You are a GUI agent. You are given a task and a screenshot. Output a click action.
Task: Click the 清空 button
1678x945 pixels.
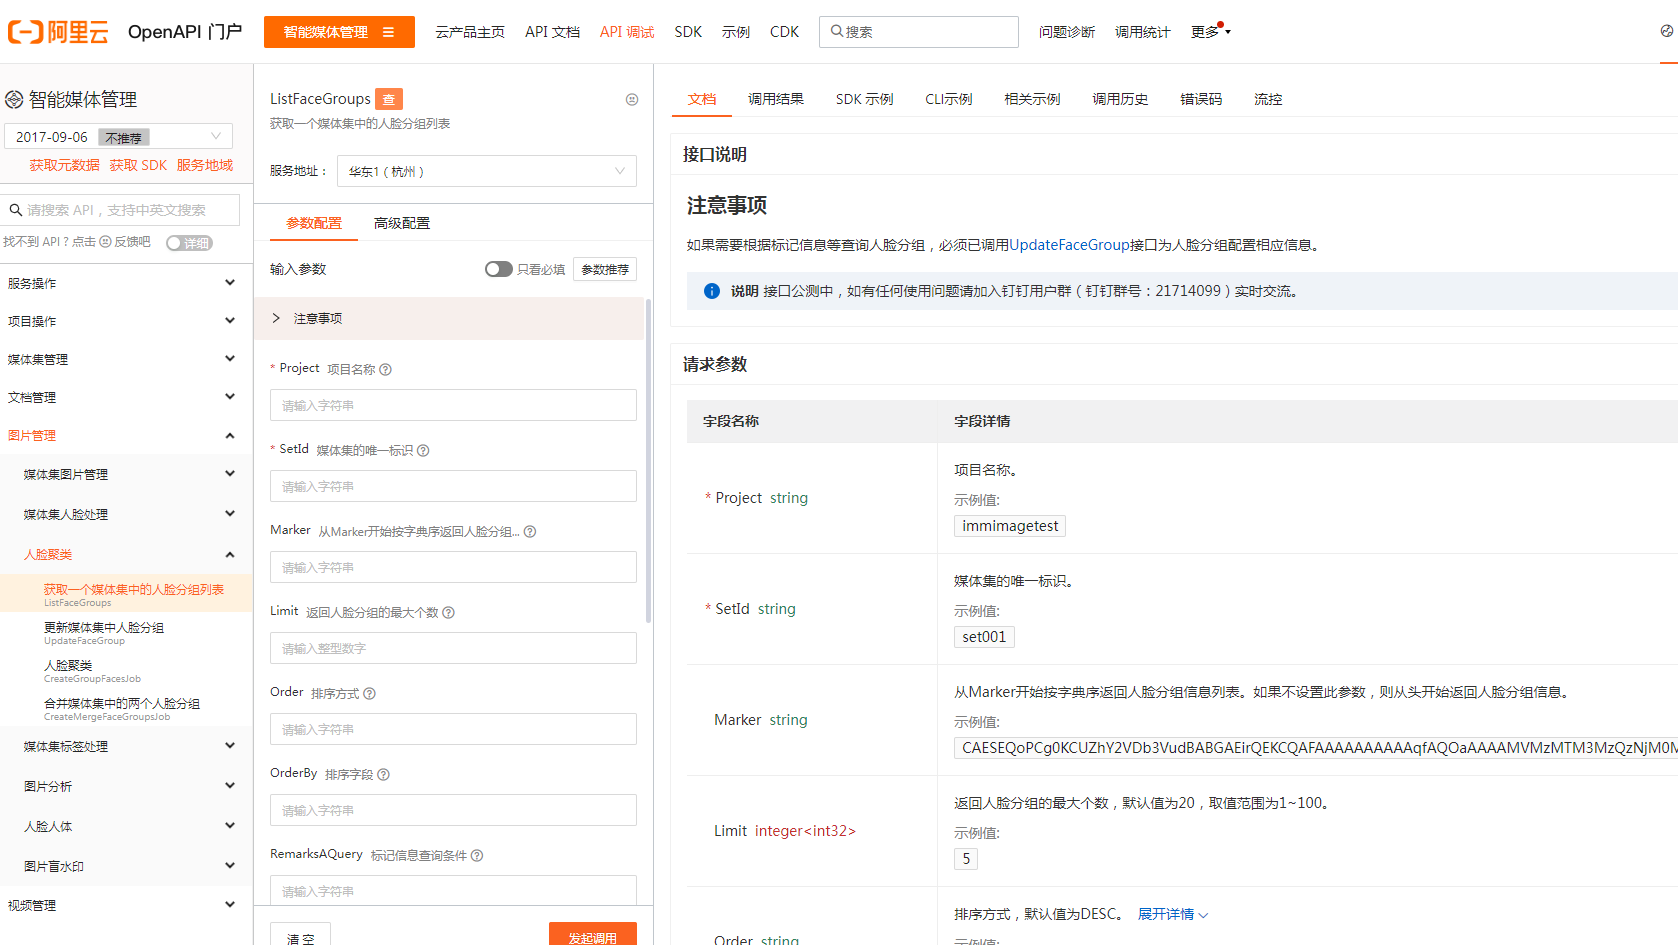[x=300, y=934]
